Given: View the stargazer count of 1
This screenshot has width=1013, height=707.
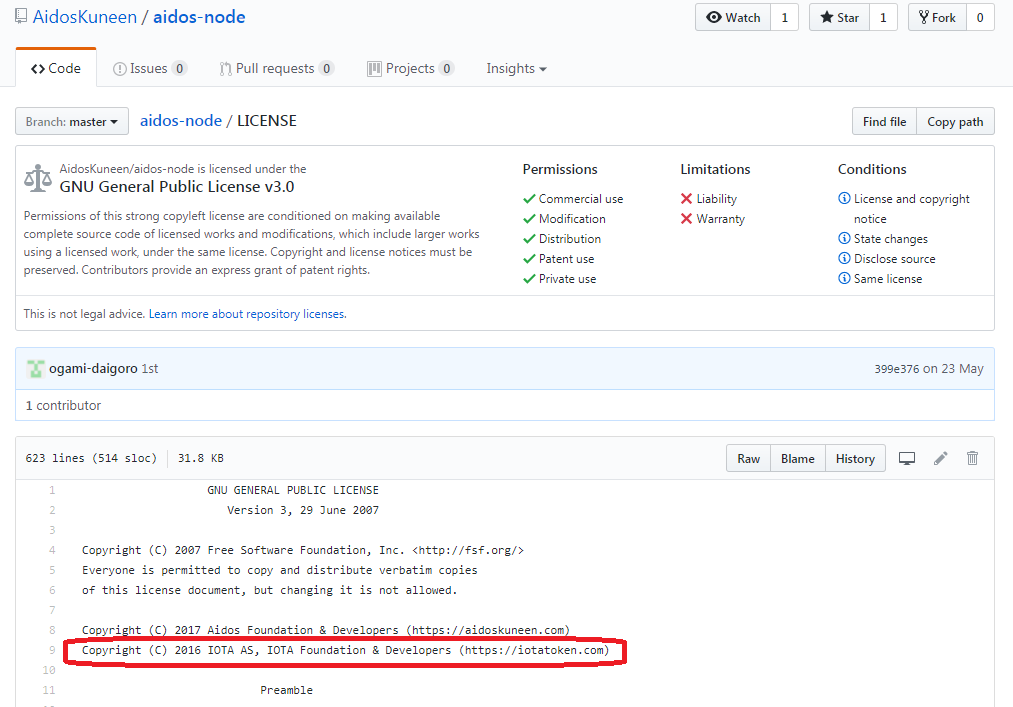Looking at the screenshot, I should 883,17.
